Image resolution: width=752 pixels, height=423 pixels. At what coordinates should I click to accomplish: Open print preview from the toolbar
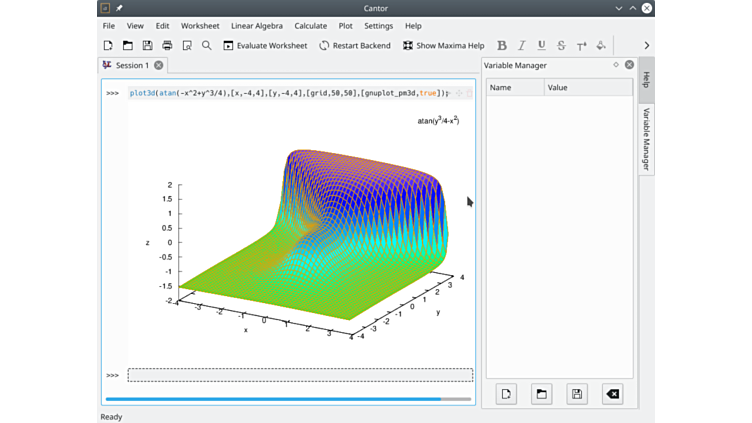[x=187, y=45]
